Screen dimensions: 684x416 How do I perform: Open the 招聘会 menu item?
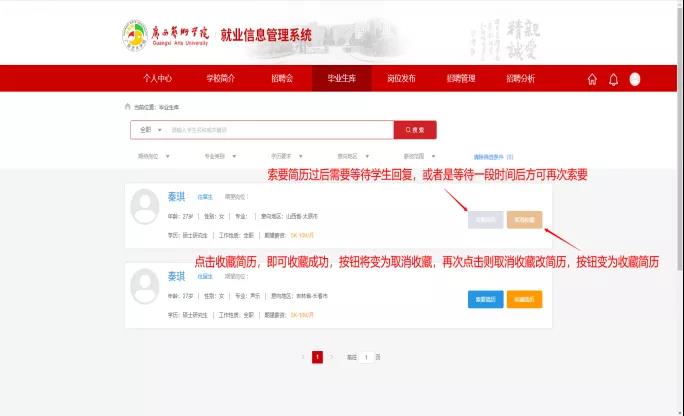coord(282,79)
